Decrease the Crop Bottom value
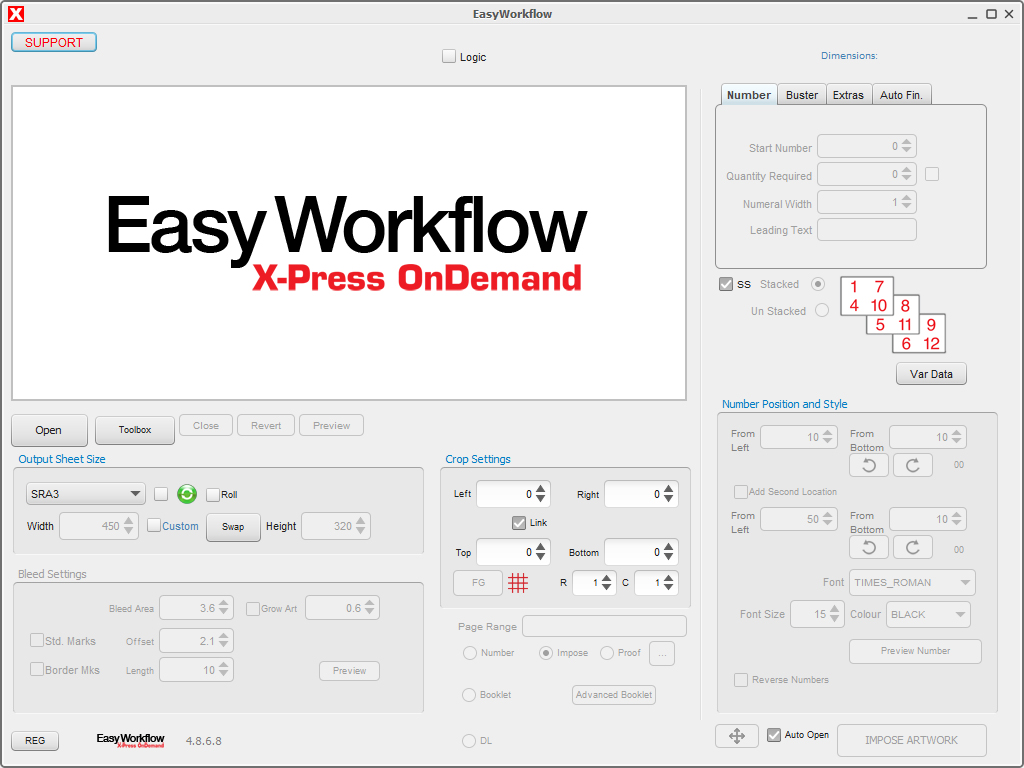The width and height of the screenshot is (1024, 768). click(669, 557)
